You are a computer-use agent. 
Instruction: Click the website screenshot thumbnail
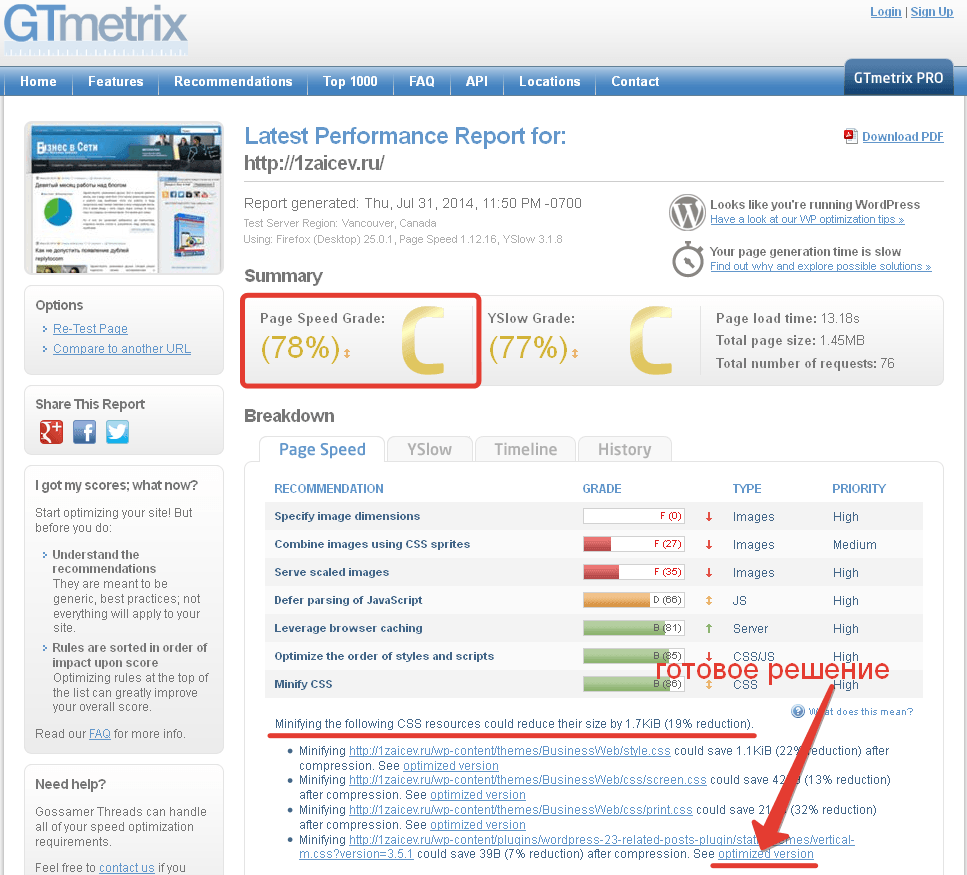pos(124,198)
